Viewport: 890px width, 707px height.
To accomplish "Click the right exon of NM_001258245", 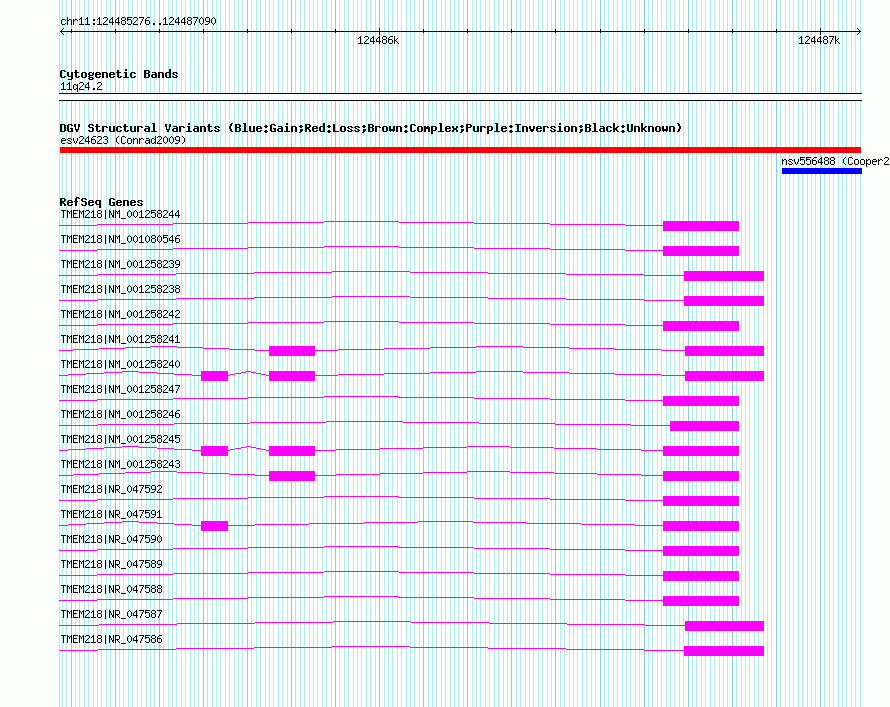I will pos(701,451).
